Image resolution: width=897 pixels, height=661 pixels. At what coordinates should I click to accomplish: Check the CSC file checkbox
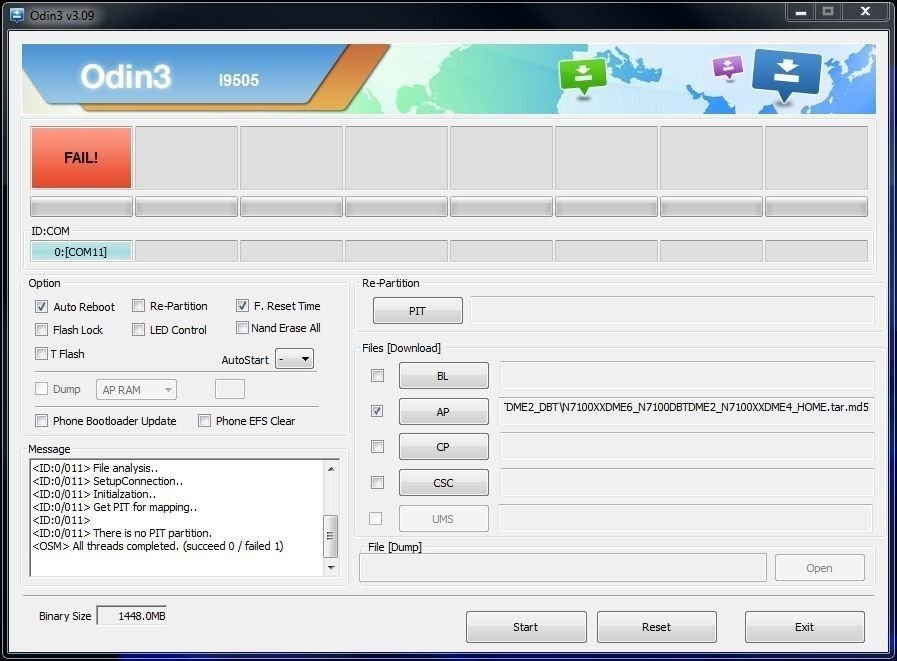click(x=377, y=482)
